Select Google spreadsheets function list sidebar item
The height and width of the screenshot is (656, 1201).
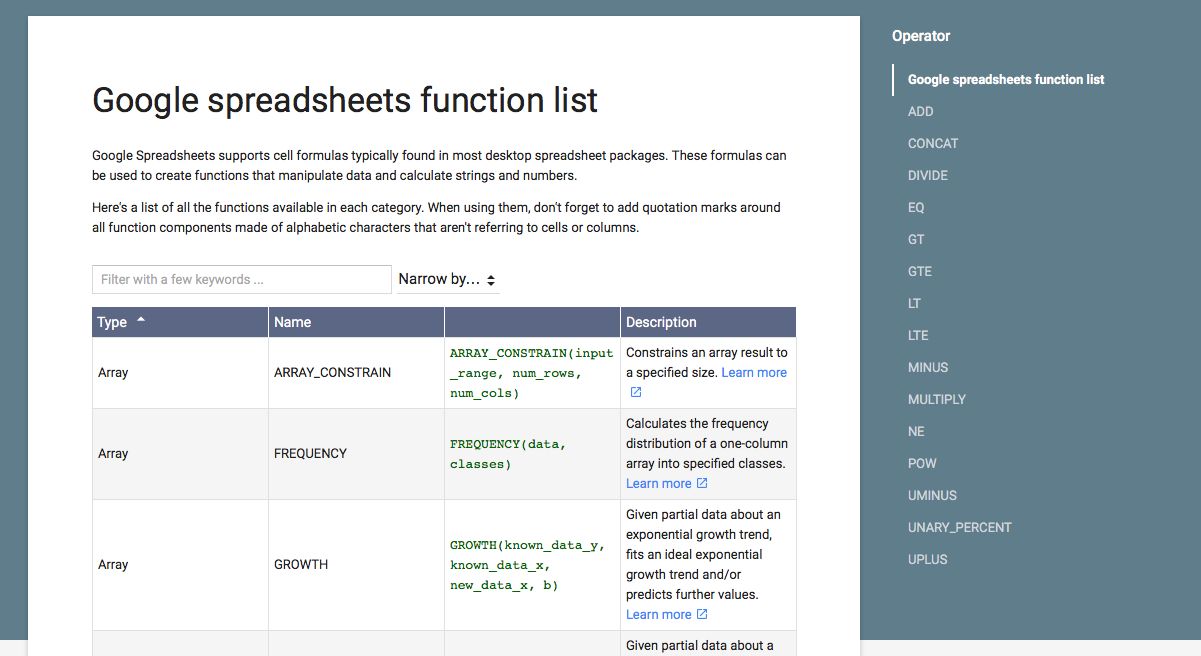coord(1006,80)
